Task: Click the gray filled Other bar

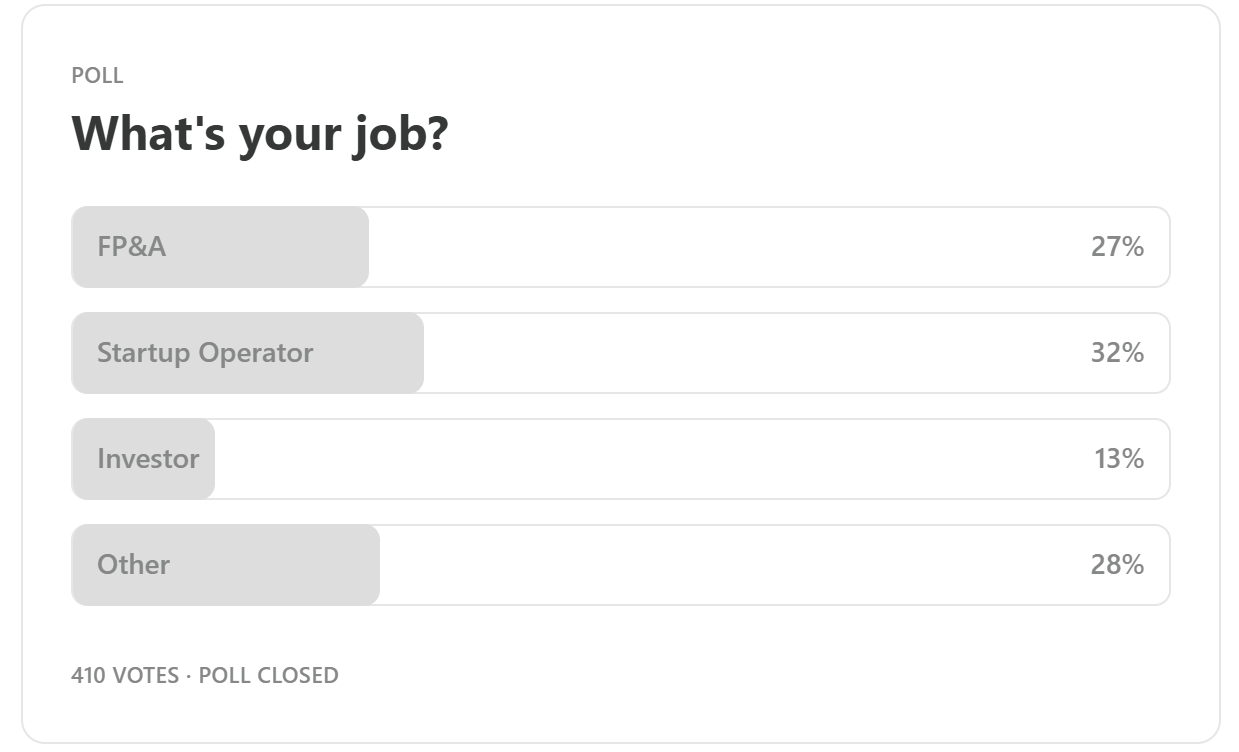Action: 226,565
